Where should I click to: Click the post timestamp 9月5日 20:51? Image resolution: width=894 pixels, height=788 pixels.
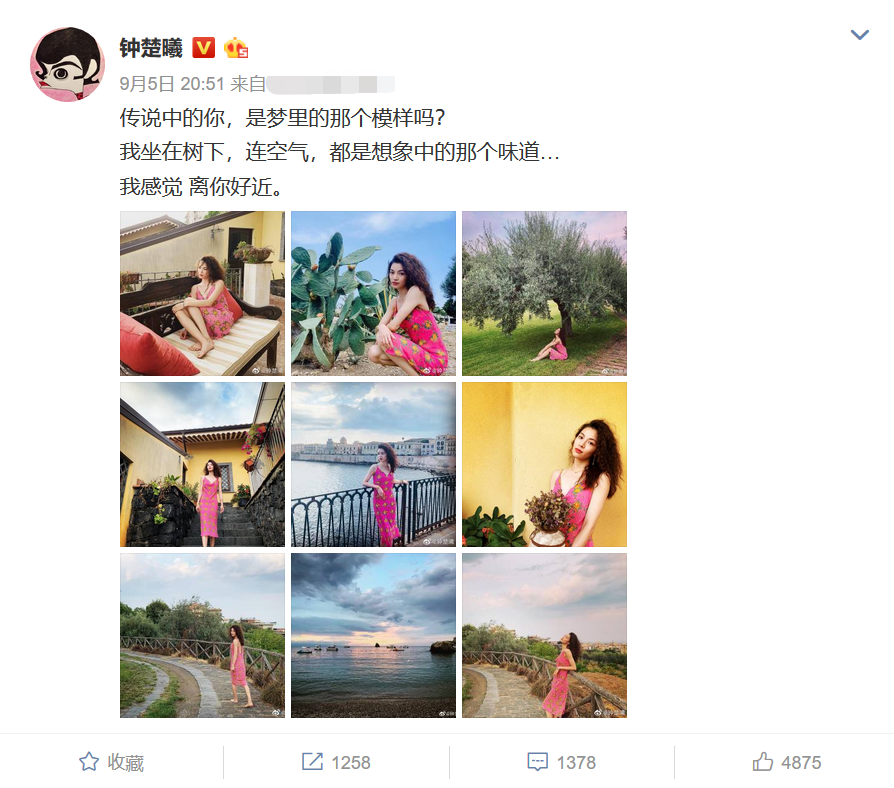(x=172, y=84)
